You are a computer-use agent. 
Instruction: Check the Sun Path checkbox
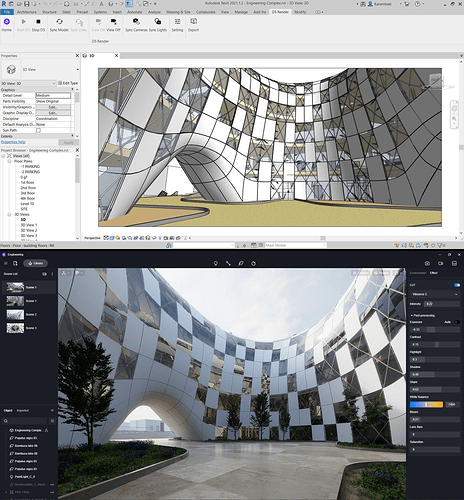(38, 130)
